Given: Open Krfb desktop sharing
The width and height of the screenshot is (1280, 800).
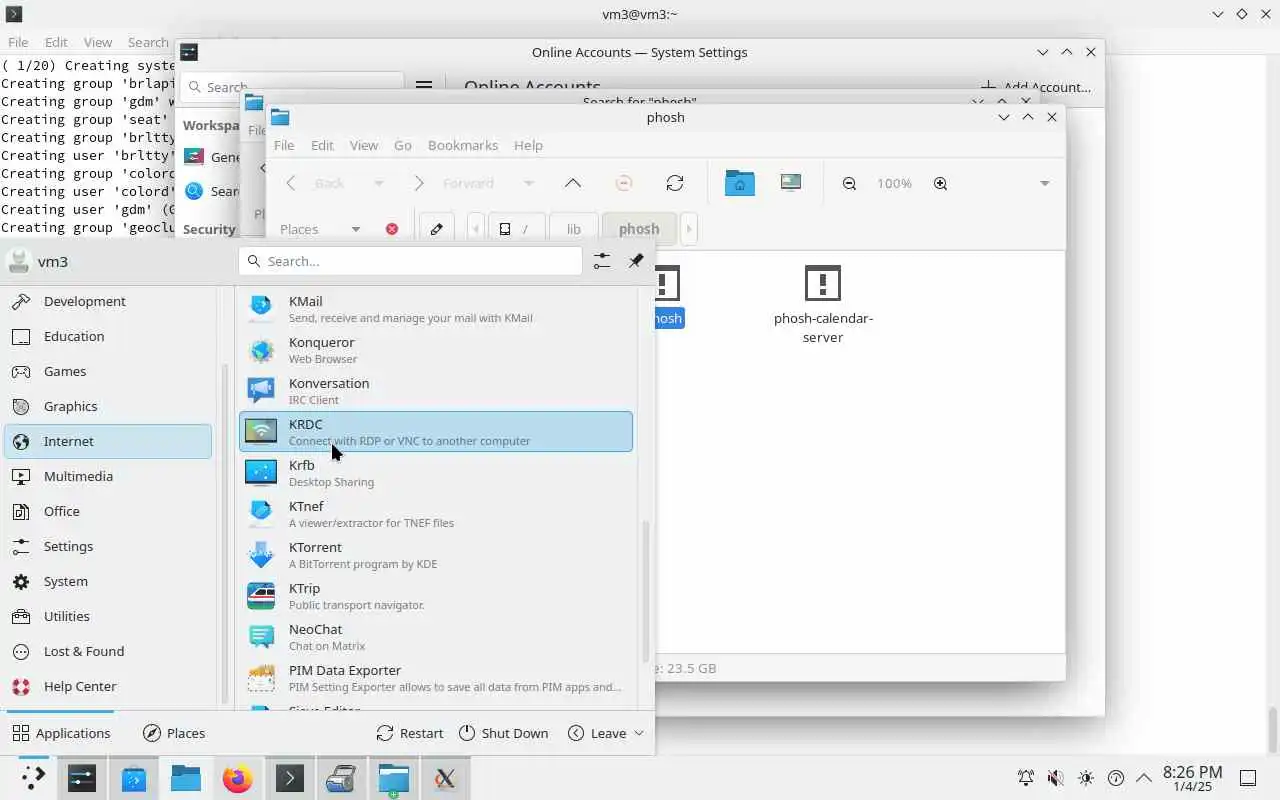Looking at the screenshot, I should pos(436,473).
